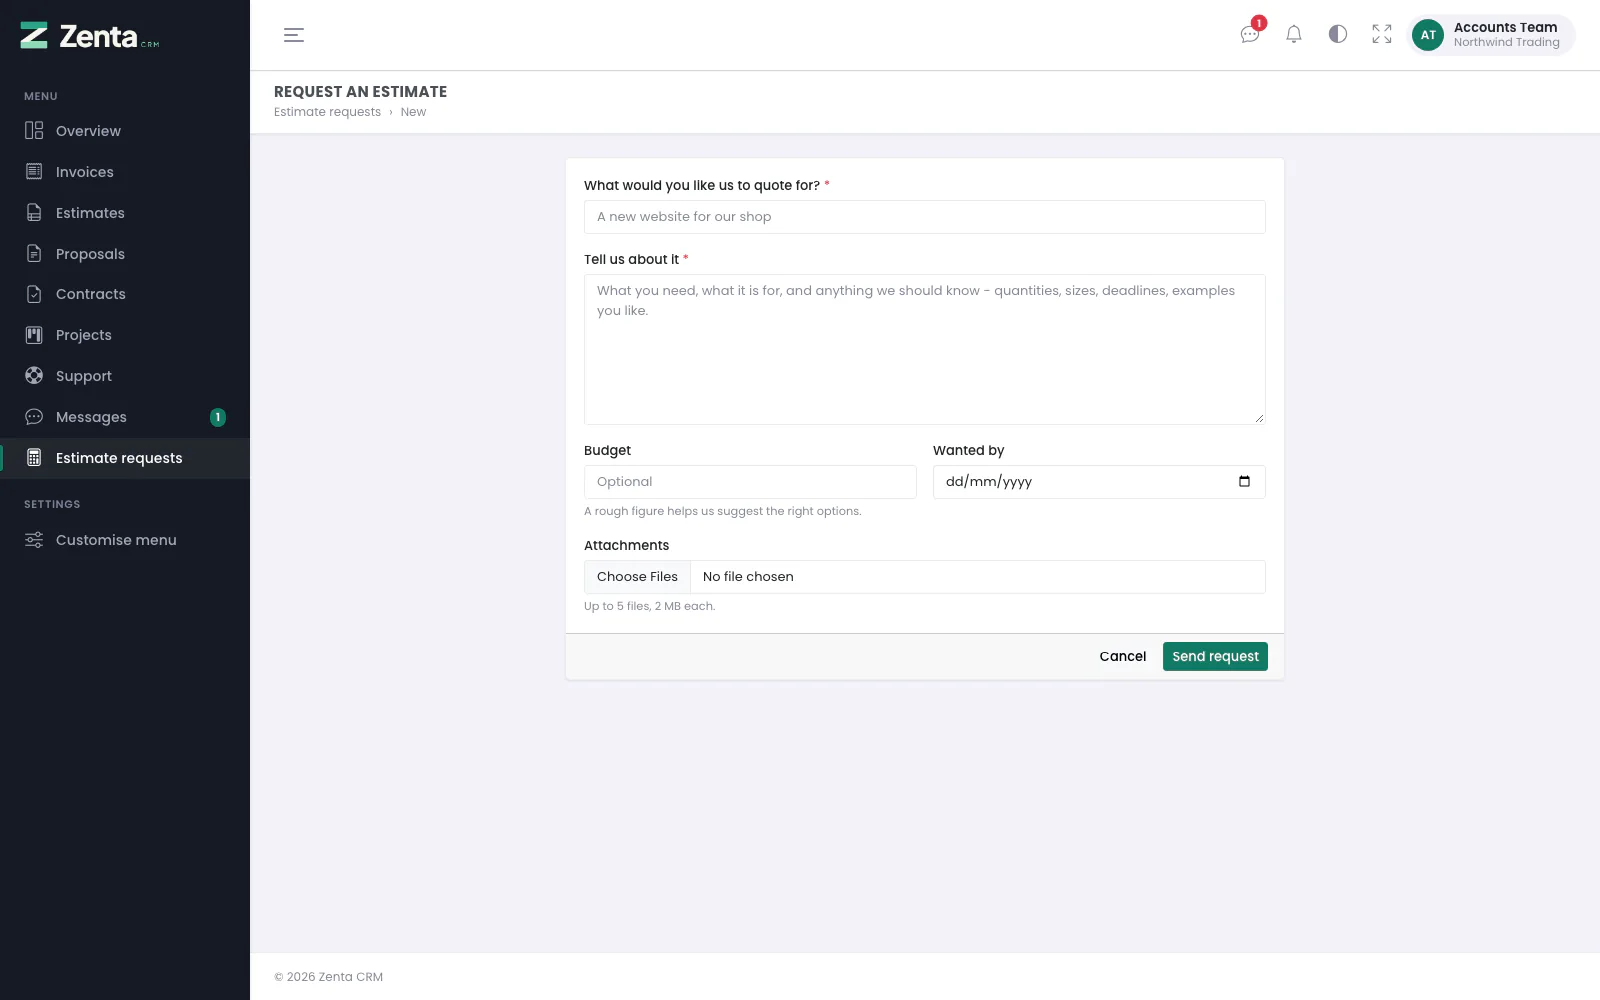This screenshot has width=1600, height=1000.
Task: Open Customise menu settings
Action: 125,540
